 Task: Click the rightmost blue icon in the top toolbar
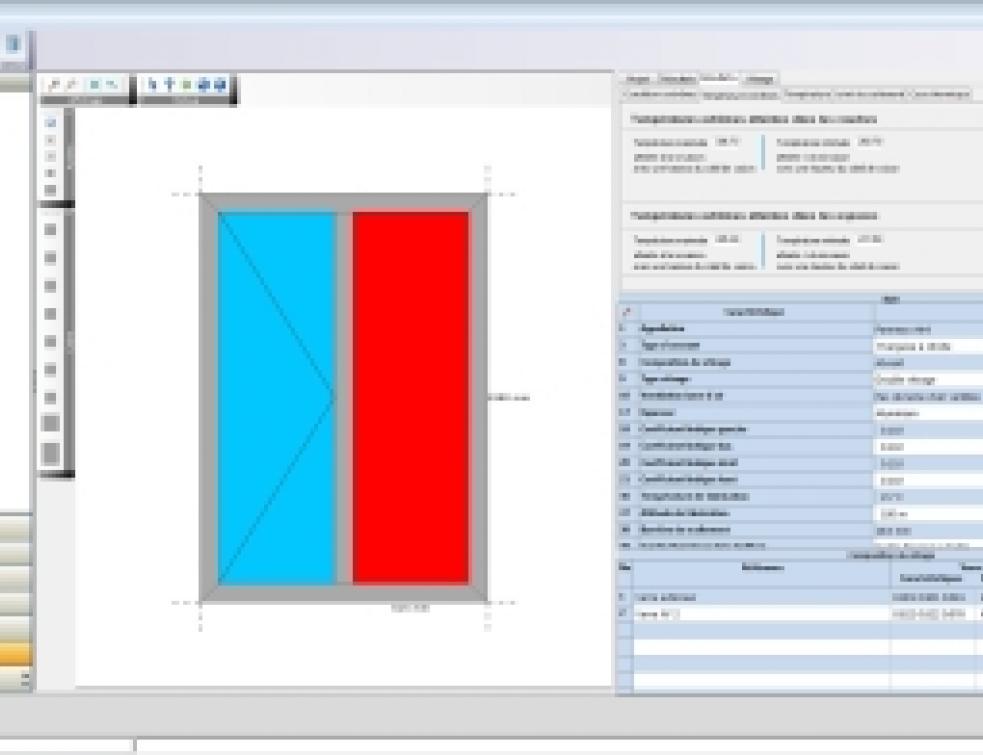tap(219, 85)
